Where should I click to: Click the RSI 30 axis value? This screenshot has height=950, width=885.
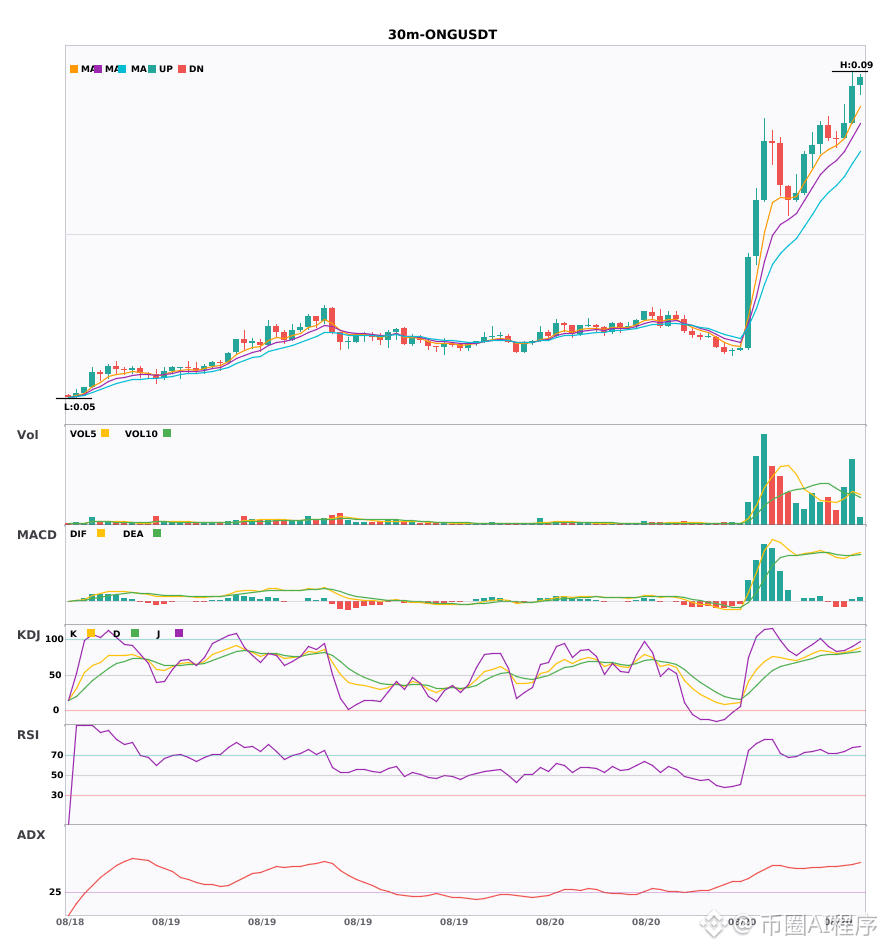click(57, 795)
